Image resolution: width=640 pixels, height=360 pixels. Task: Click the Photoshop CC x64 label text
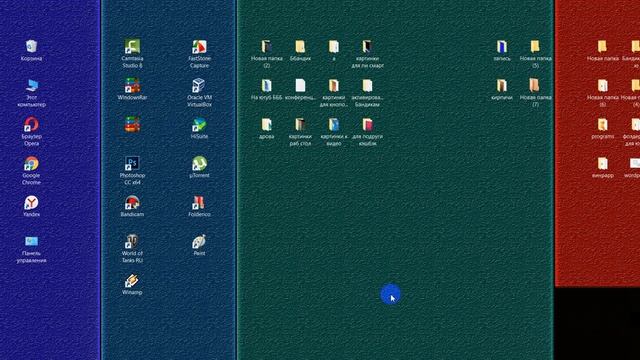coord(132,179)
